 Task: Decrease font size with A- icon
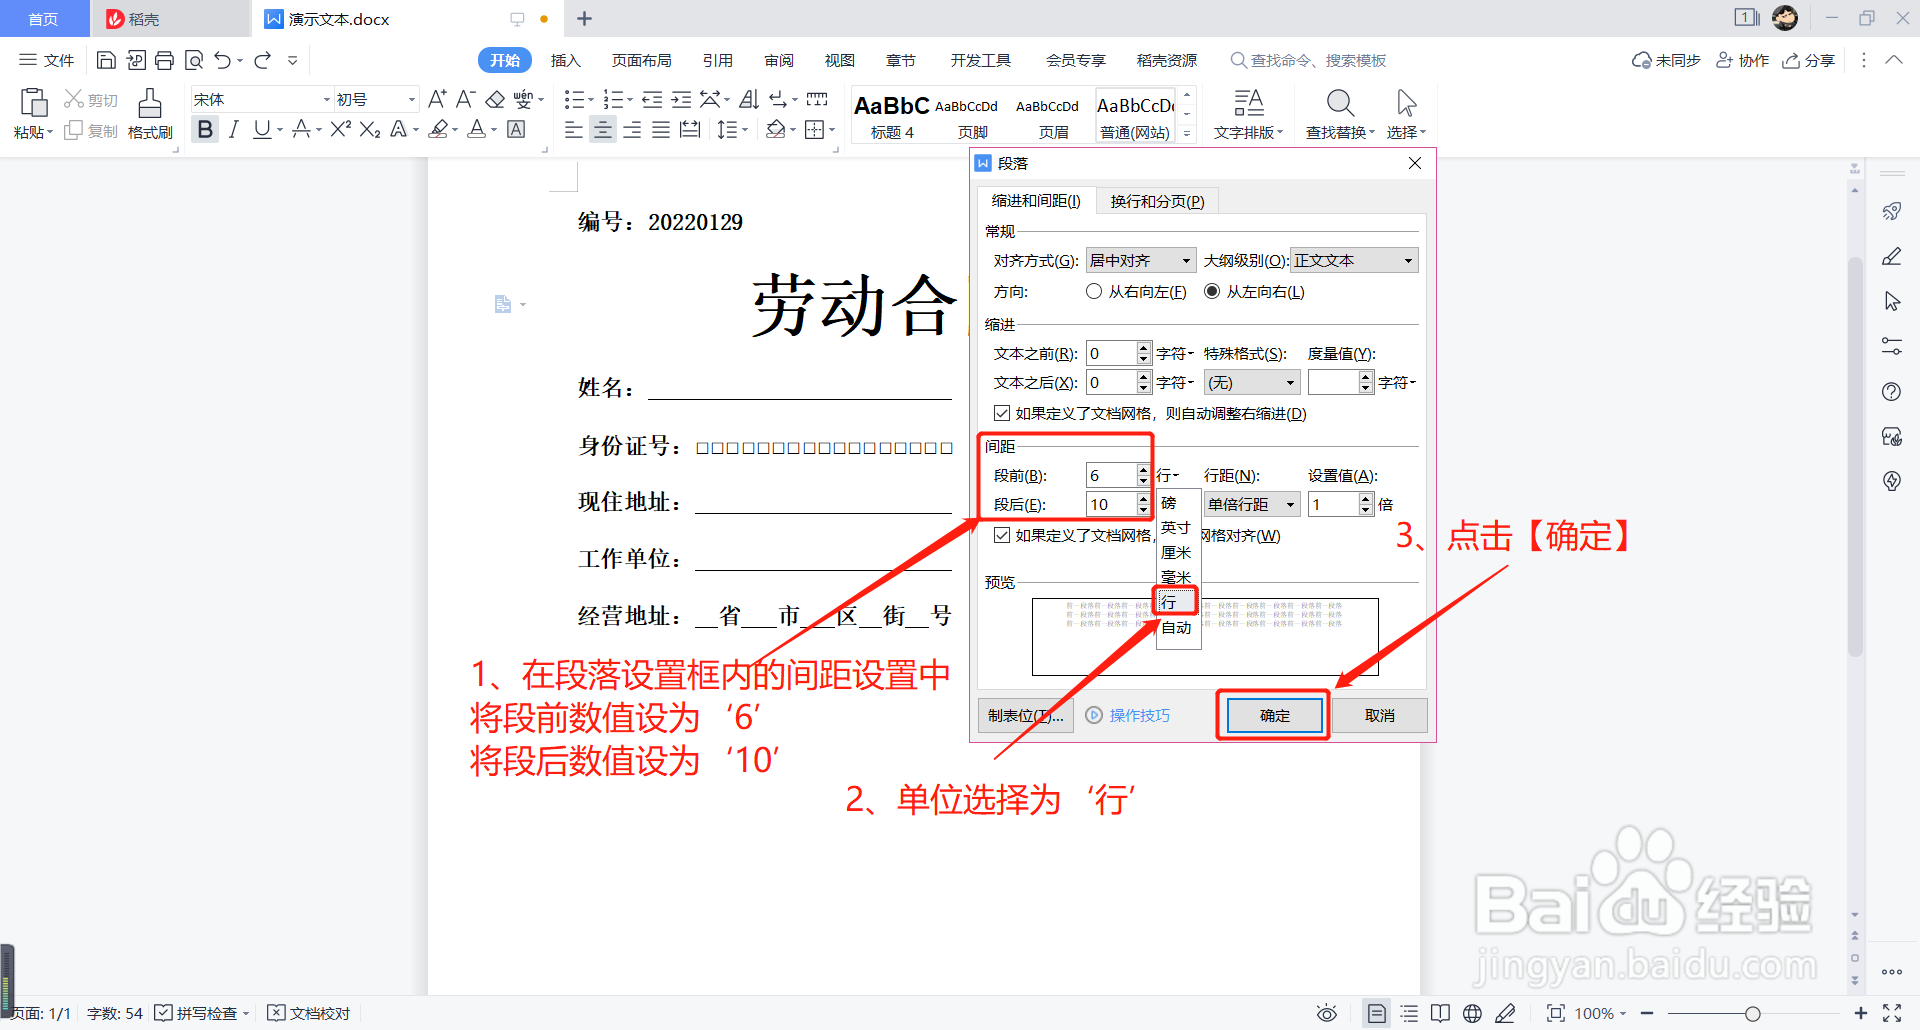tap(465, 99)
